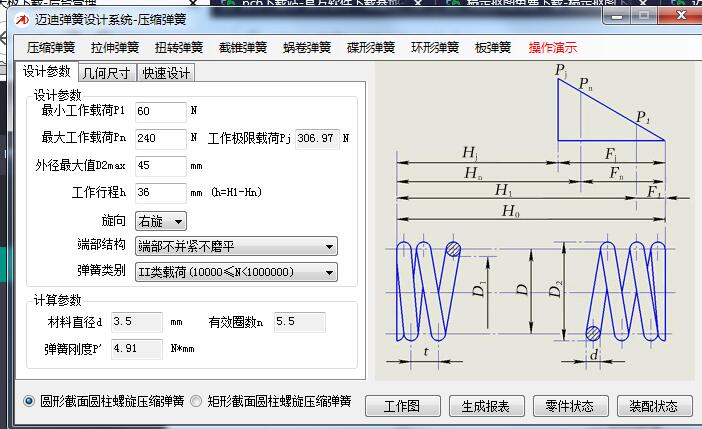Click the 有效圈数n value field
This screenshot has height=429, width=702.
(300, 322)
